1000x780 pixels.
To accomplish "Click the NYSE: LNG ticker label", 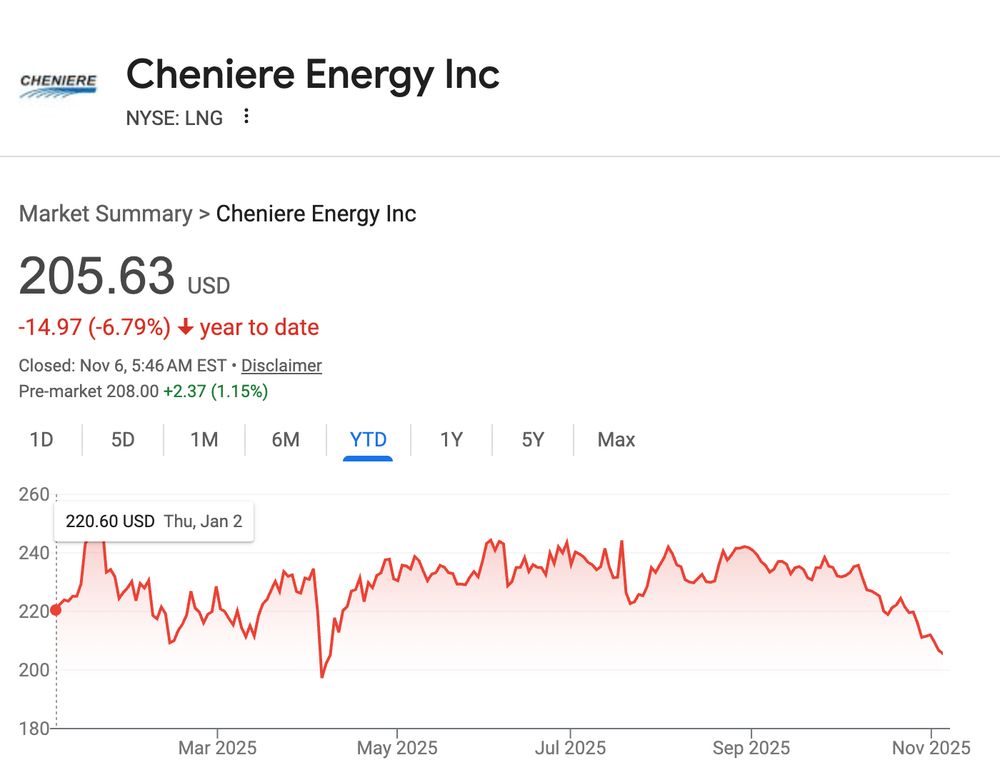I will coord(174,118).
